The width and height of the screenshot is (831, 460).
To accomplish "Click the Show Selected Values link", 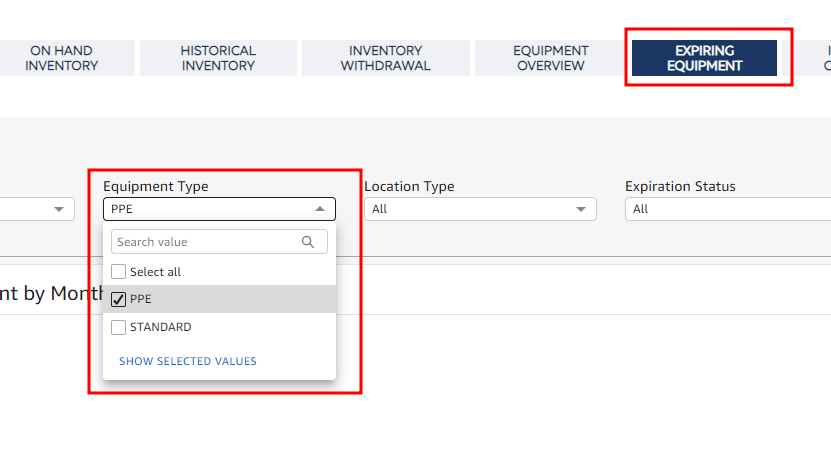I will coord(188,361).
